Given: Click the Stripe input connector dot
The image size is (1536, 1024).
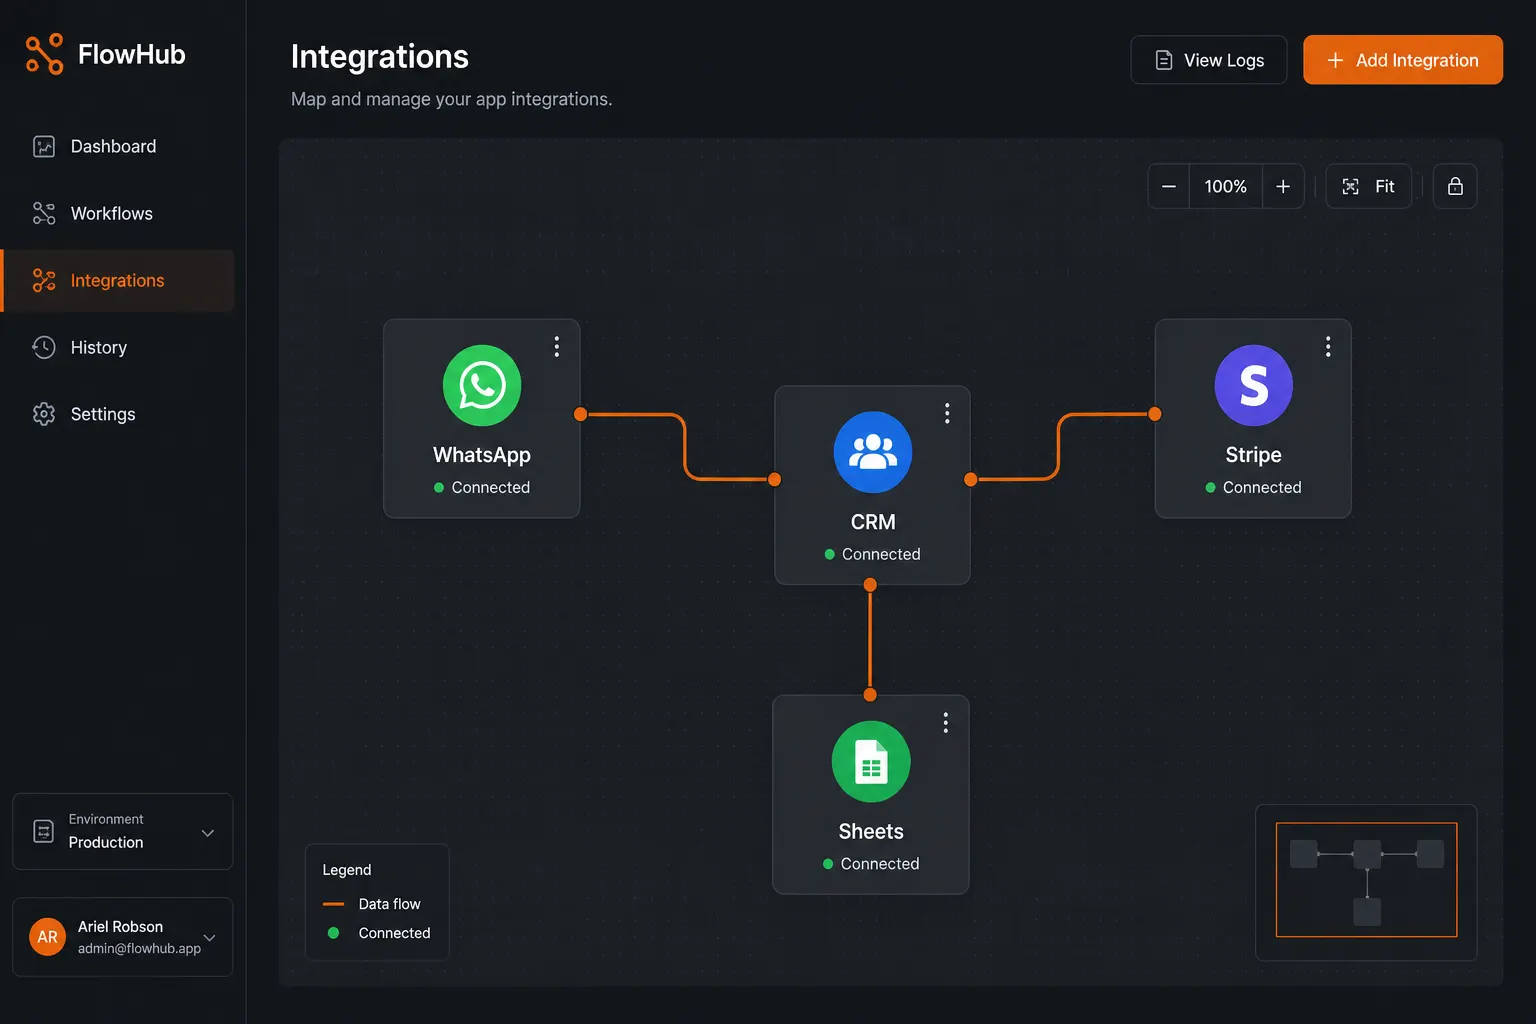Looking at the screenshot, I should click(x=1155, y=414).
